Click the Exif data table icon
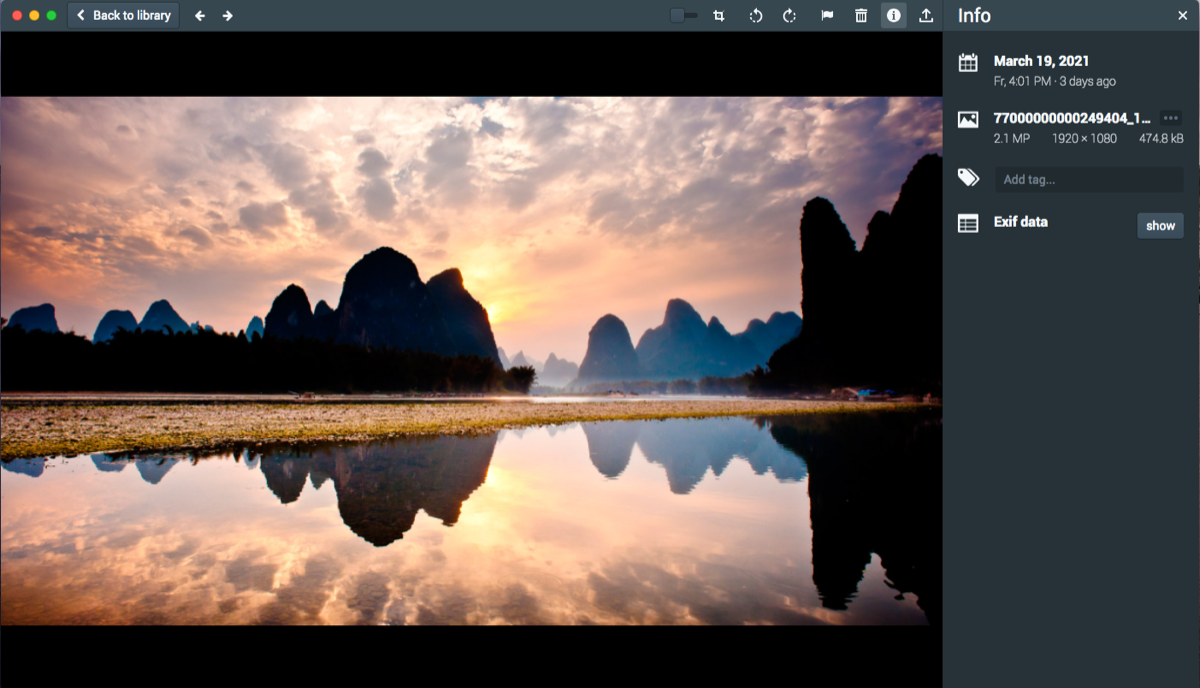This screenshot has width=1200, height=688. [967, 223]
